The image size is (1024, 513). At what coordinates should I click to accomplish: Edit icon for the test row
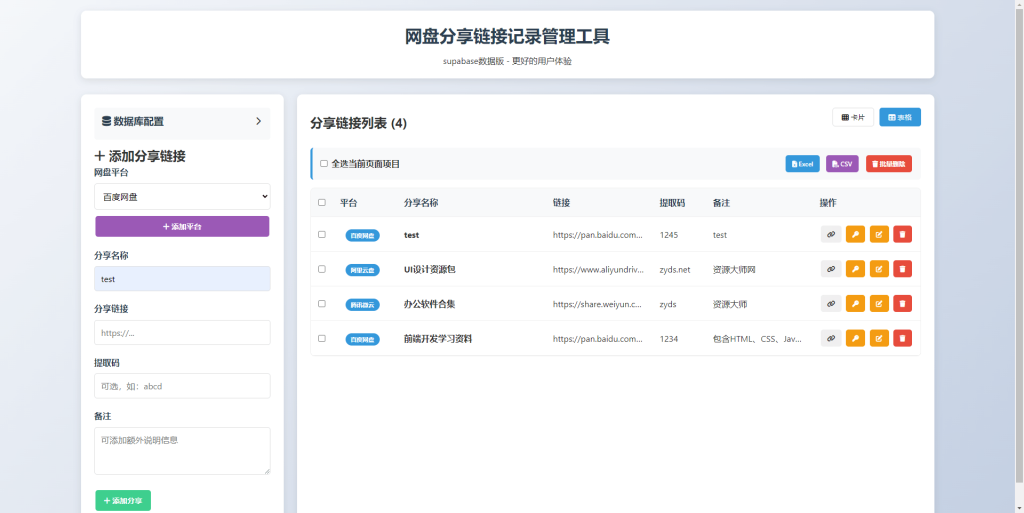click(x=879, y=234)
